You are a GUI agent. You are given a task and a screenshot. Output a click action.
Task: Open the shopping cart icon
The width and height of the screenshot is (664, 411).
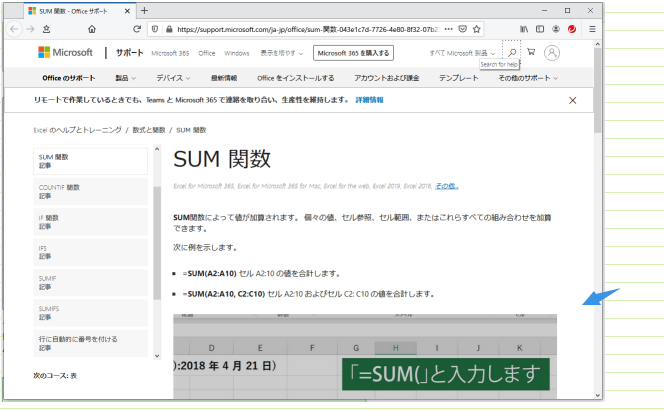coord(531,52)
